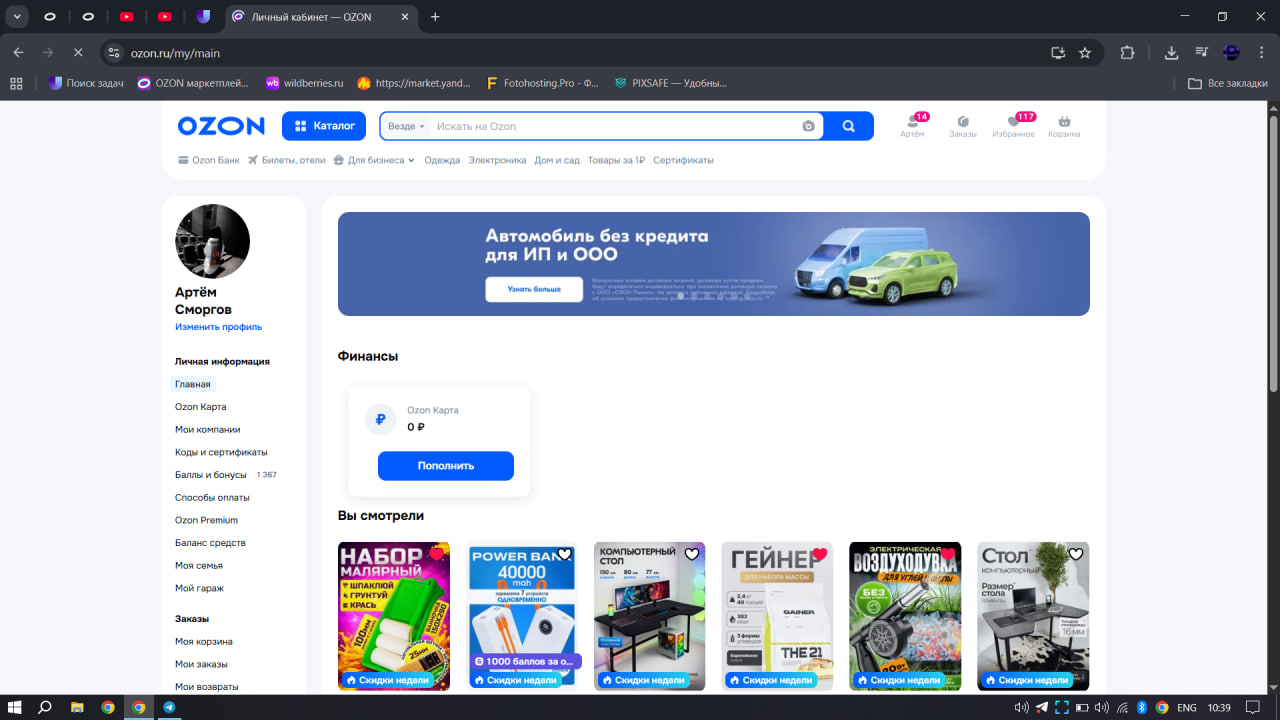The image size is (1280, 720).
Task: Open the Воздуходувка product thumbnail
Action: coord(905,616)
